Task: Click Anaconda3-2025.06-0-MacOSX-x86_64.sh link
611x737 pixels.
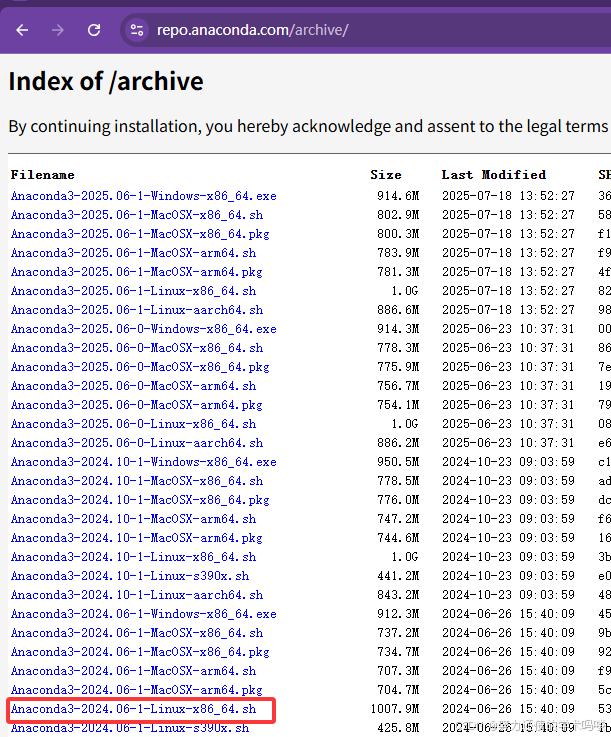Action: tap(137, 348)
